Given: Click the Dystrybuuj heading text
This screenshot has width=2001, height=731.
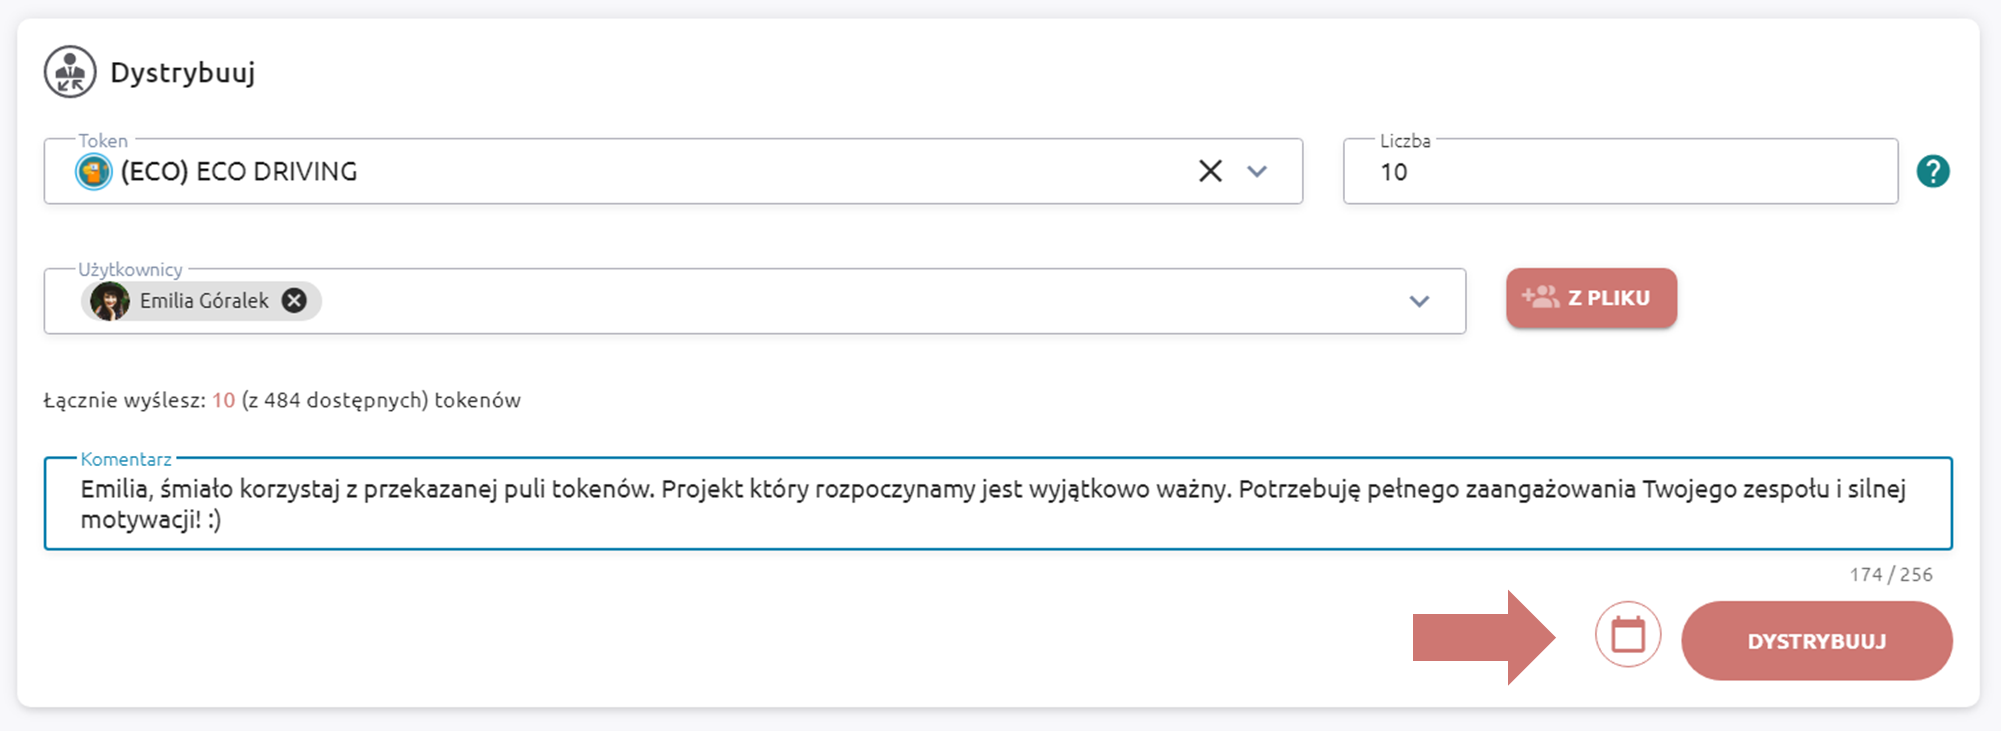Looking at the screenshot, I should tap(183, 73).
